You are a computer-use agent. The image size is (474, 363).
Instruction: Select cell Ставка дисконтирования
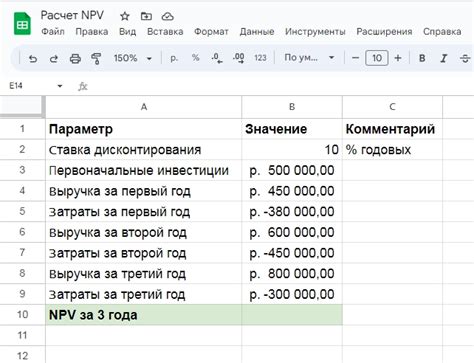(144, 150)
